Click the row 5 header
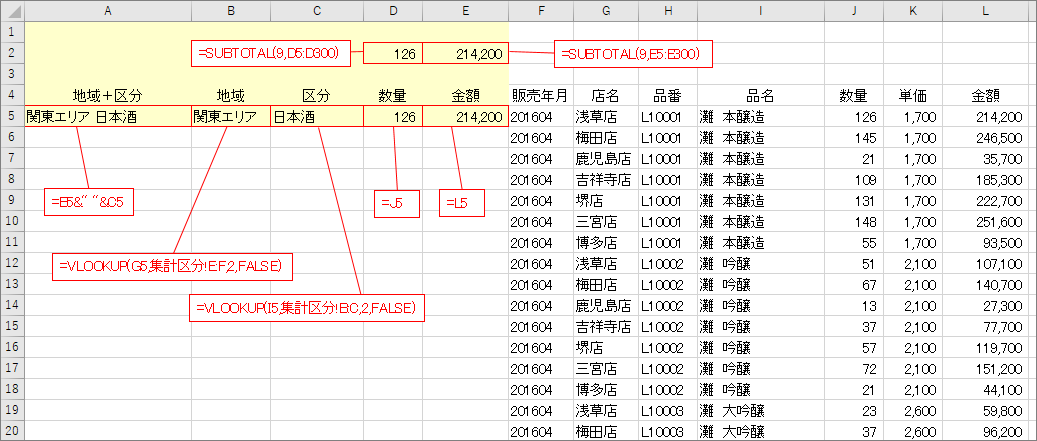The image size is (1037, 441). pos(11,117)
